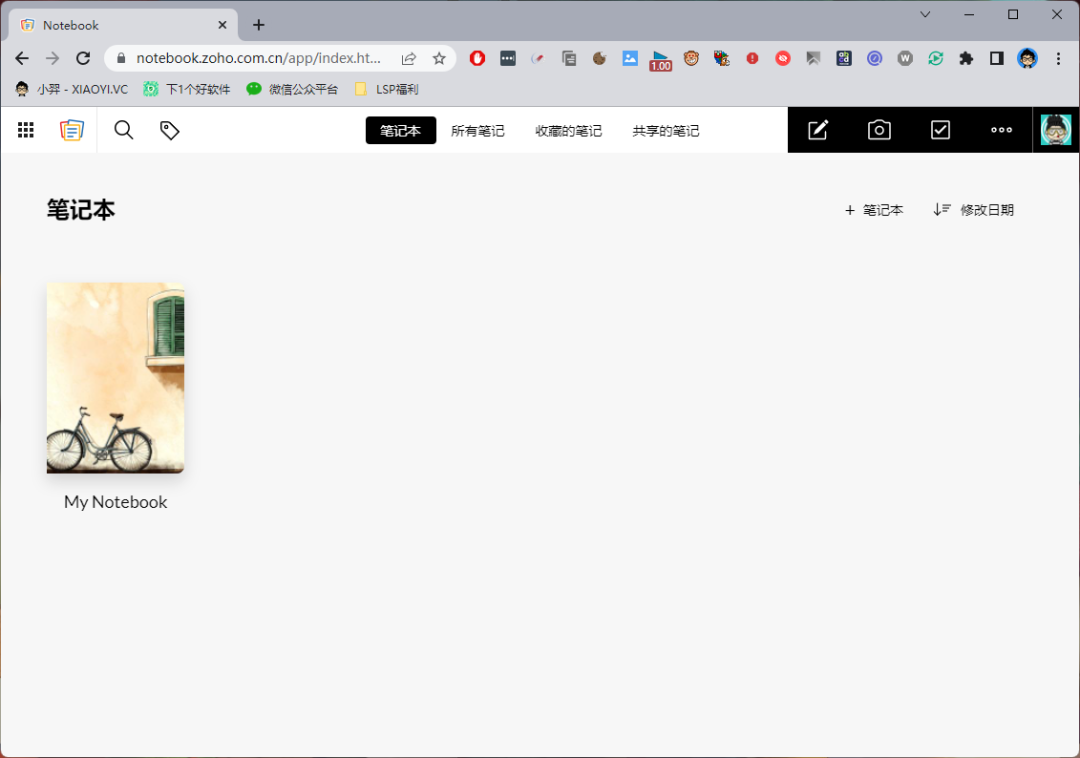Create a checklist note via the checkbox icon

click(x=940, y=130)
